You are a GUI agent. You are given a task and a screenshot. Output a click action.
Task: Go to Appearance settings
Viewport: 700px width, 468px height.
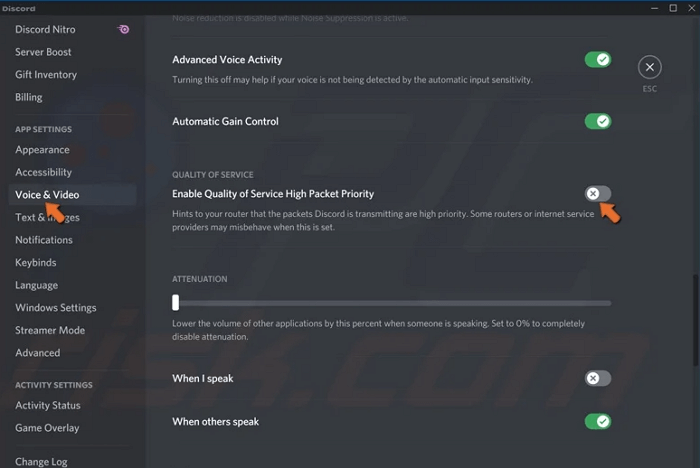click(x=42, y=150)
